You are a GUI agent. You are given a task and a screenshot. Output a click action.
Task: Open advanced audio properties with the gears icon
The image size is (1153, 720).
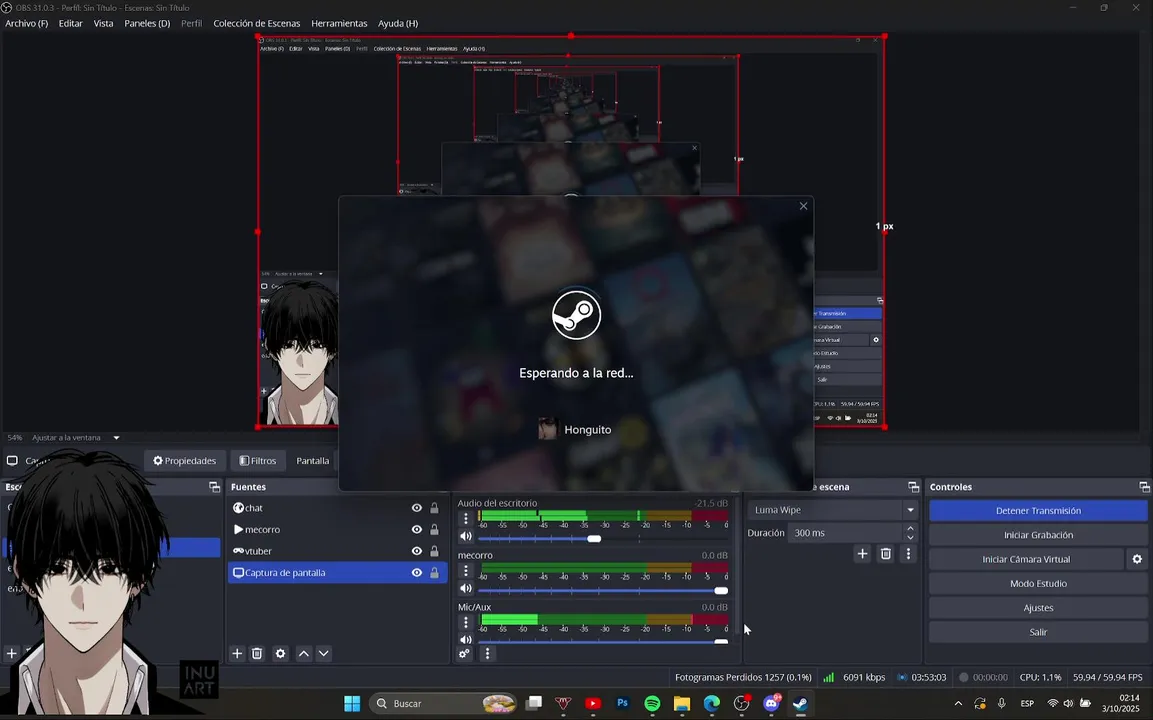coord(464,653)
